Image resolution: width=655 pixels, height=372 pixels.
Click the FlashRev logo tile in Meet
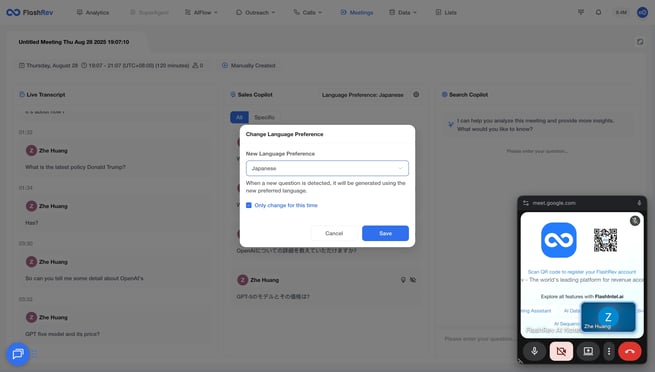559,240
